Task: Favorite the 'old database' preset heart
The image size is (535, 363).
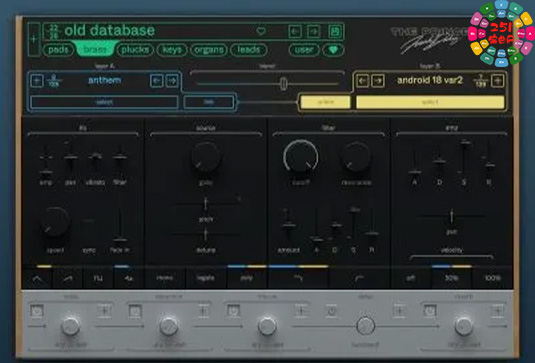Action: 261,31
